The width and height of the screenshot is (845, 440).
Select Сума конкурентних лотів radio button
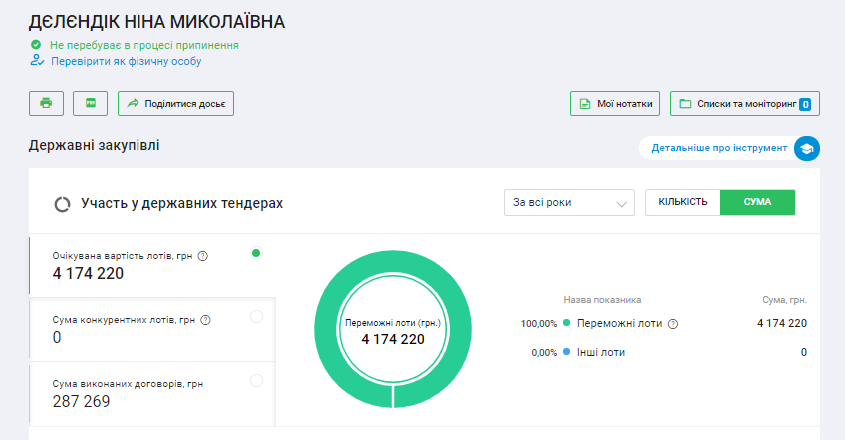tap(257, 317)
